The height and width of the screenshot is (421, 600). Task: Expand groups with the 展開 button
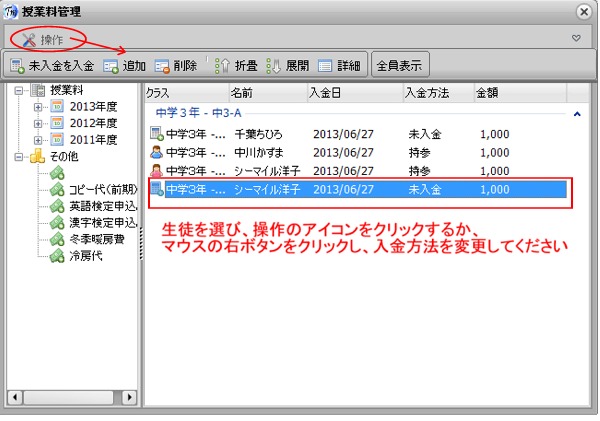click(287, 66)
